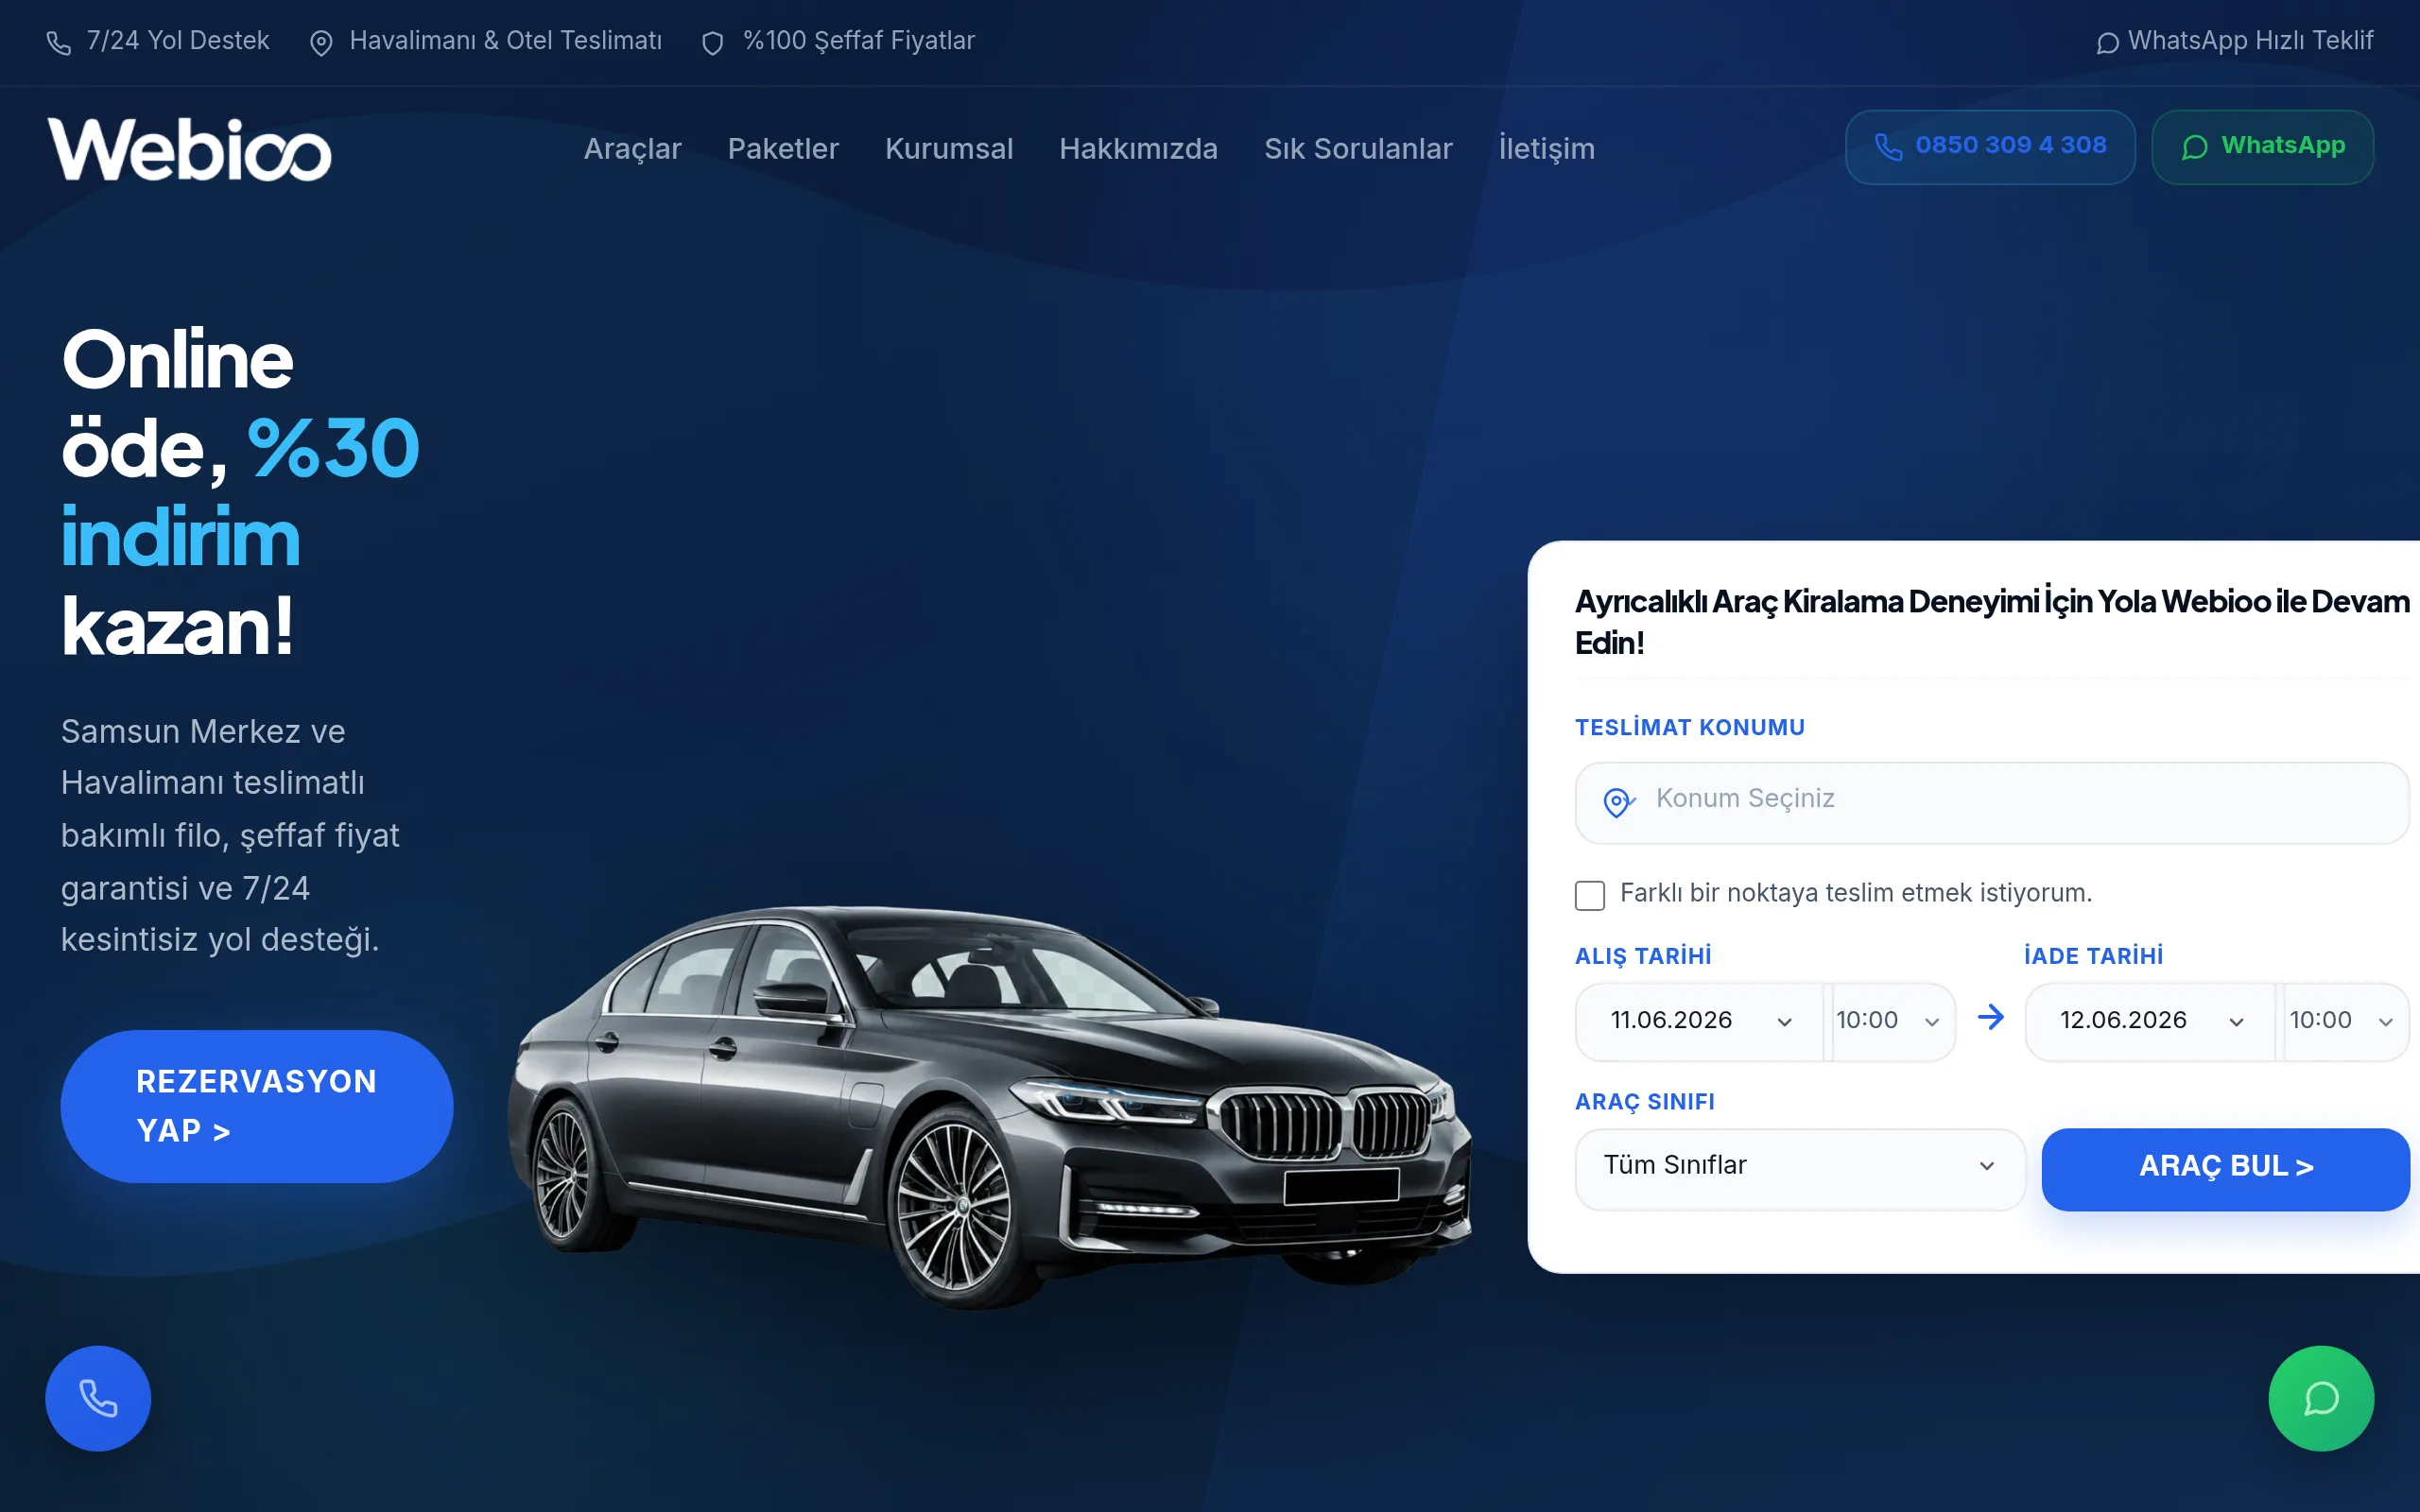The height and width of the screenshot is (1512, 2420).
Task: Click the floating blue phone call button
Action: pyautogui.click(x=98, y=1398)
